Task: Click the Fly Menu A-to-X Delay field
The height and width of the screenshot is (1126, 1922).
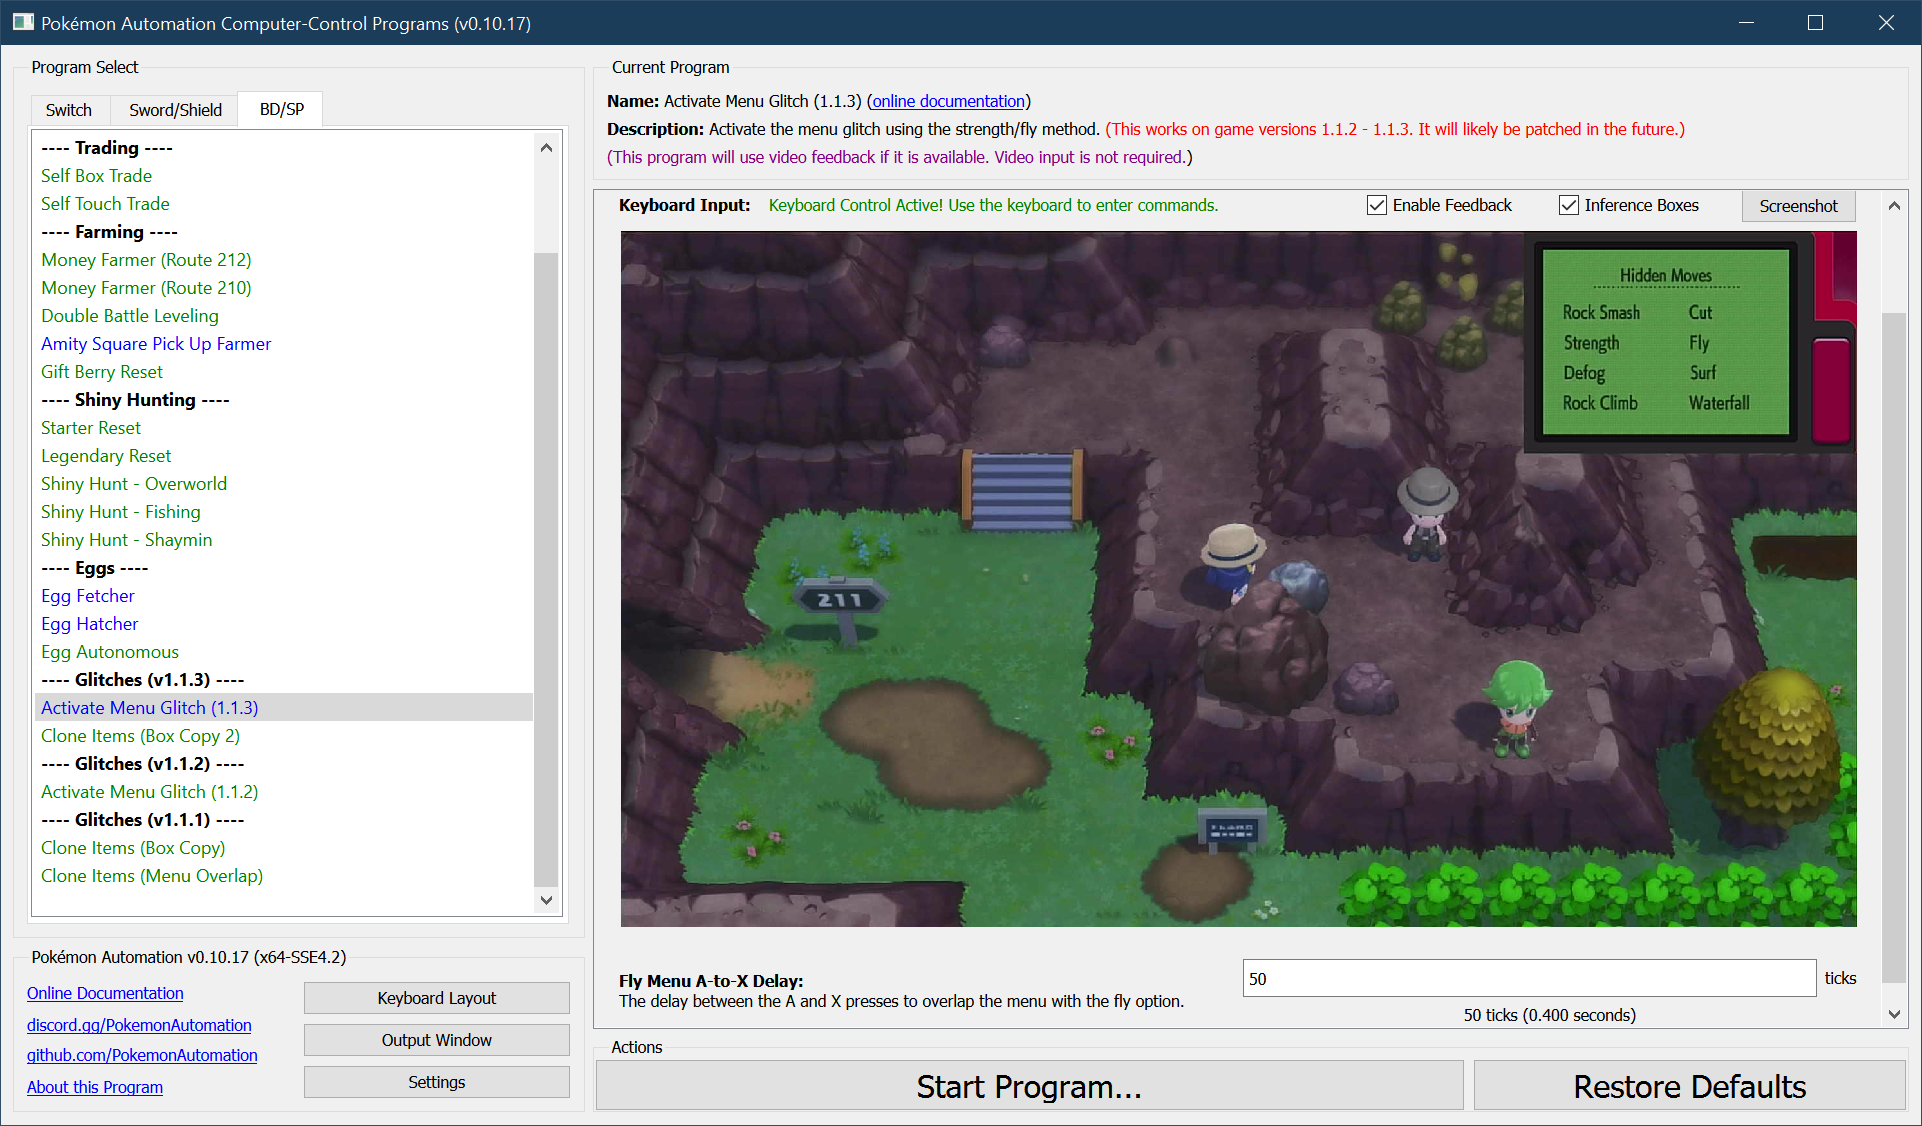Action: (1528, 978)
